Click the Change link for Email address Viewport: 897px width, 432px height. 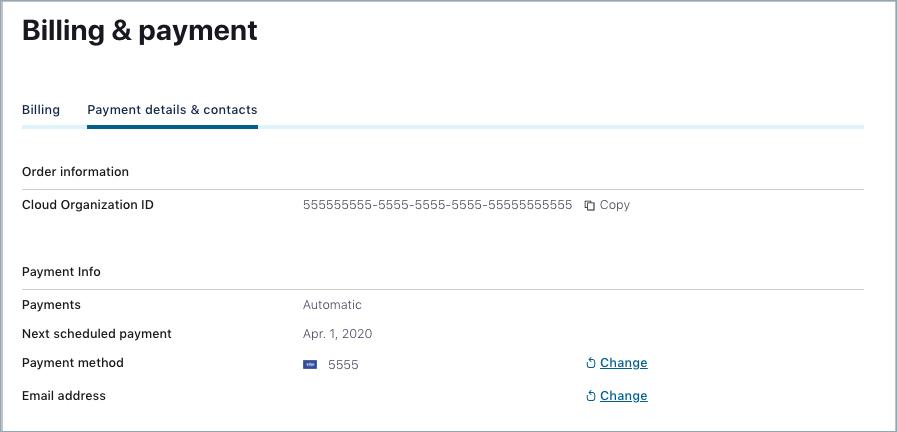[x=623, y=396]
